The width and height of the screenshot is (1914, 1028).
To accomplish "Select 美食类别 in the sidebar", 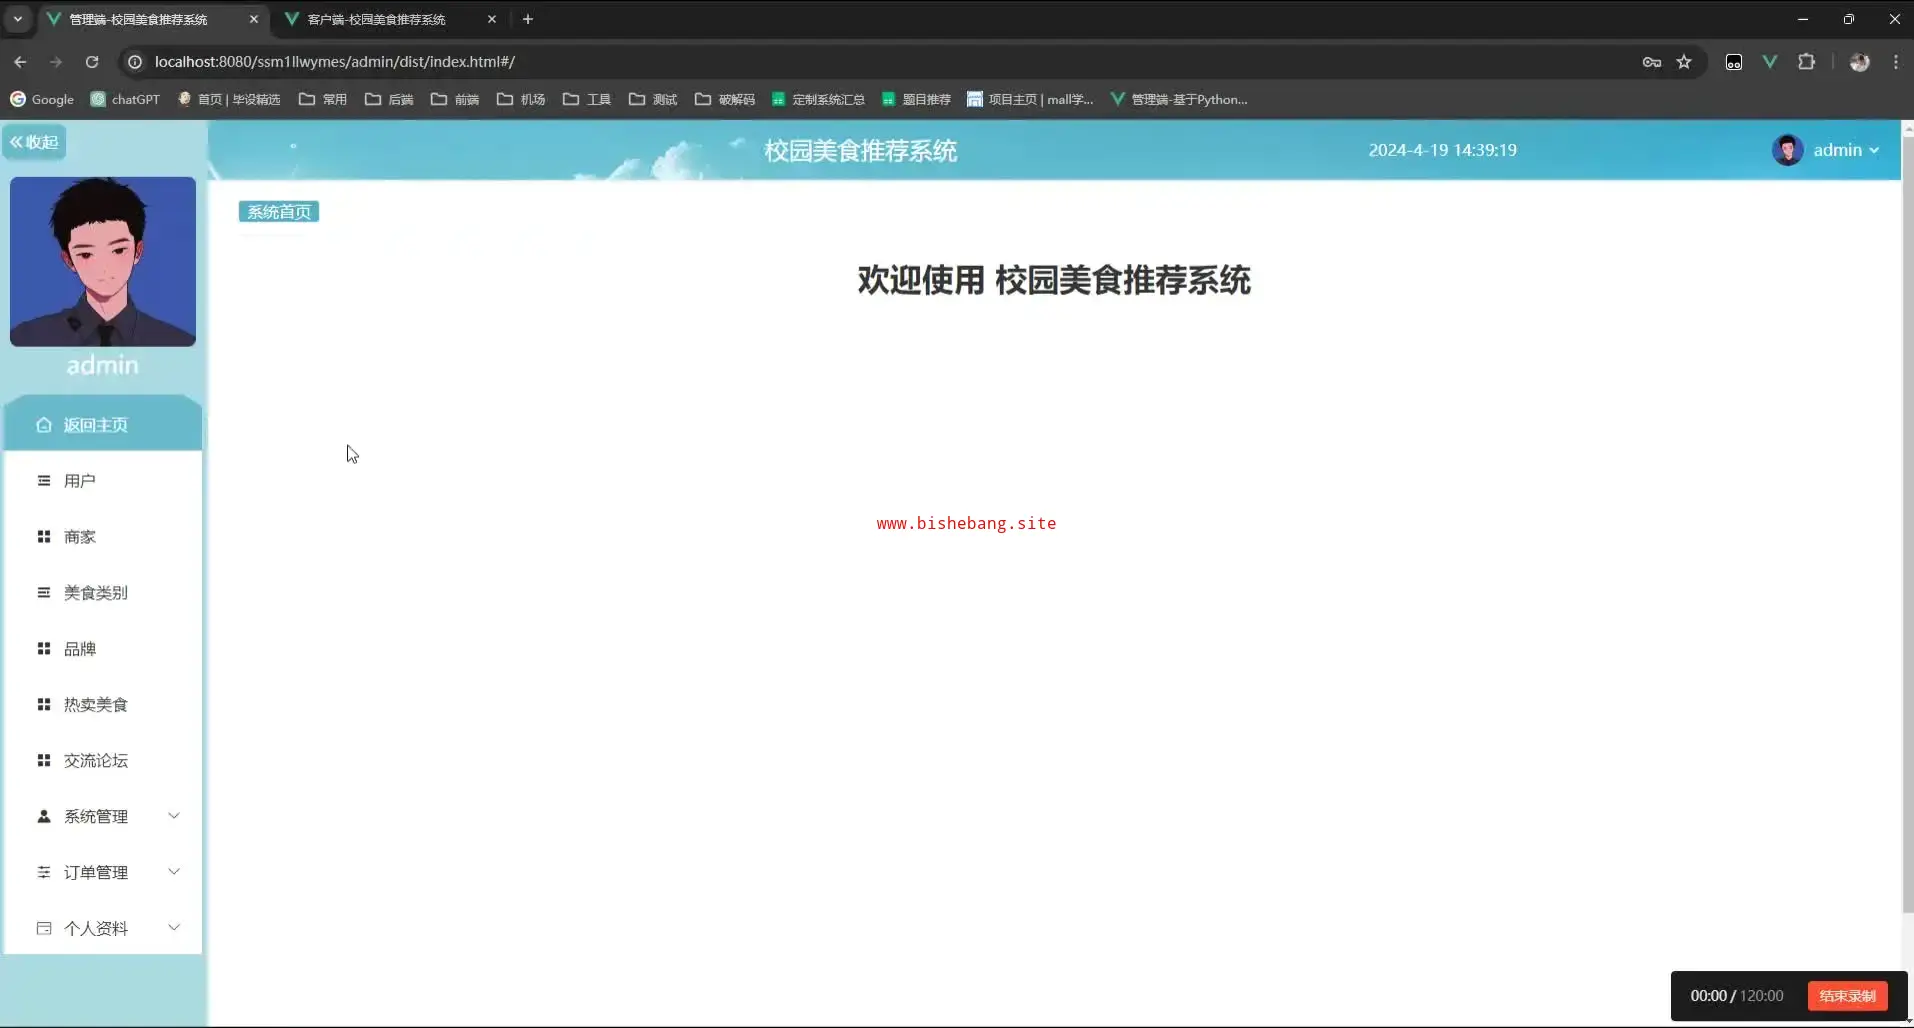I will [x=103, y=593].
